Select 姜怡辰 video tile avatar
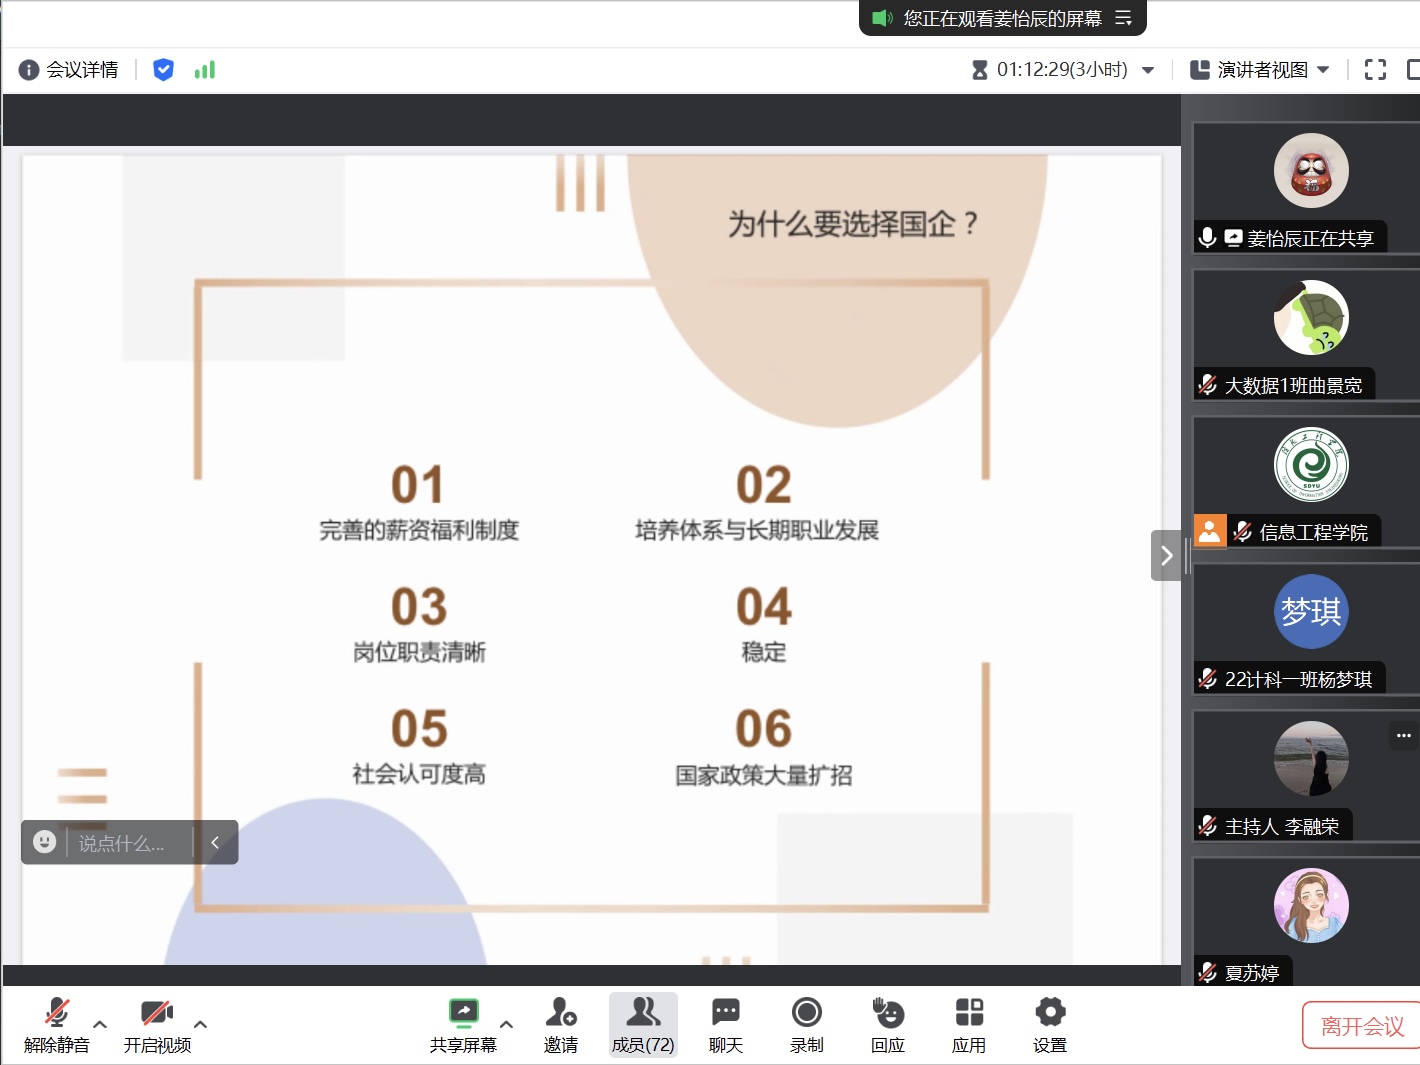Image resolution: width=1420 pixels, height=1065 pixels. (x=1311, y=171)
